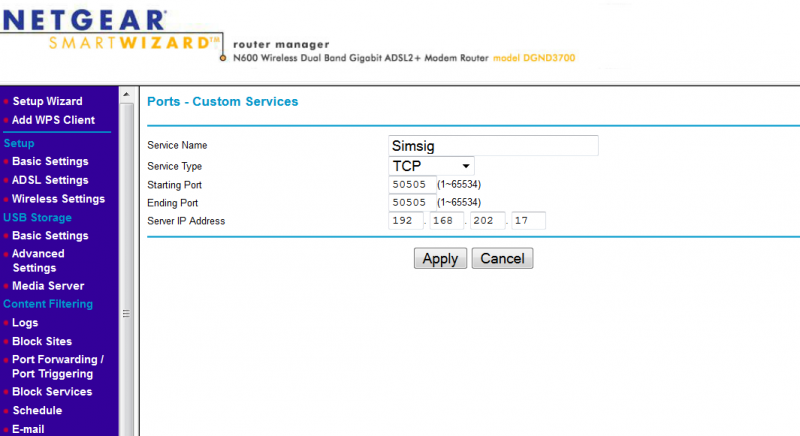Open Add WPS Client page
This screenshot has height=436, width=800.
click(53, 120)
